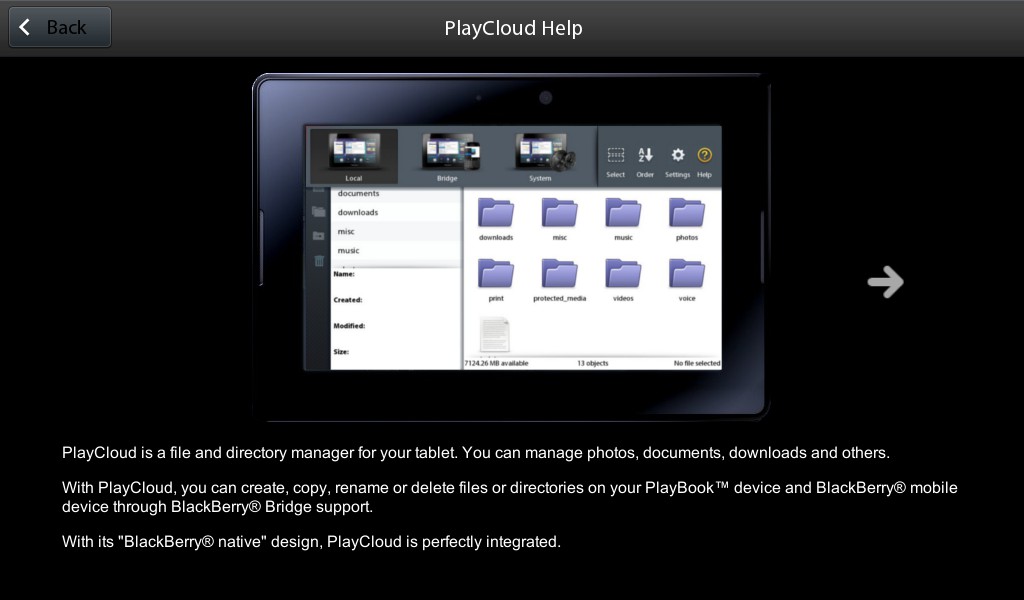The width and height of the screenshot is (1024, 600).
Task: Click the '13 objects' status text in the preview
Action: (592, 363)
